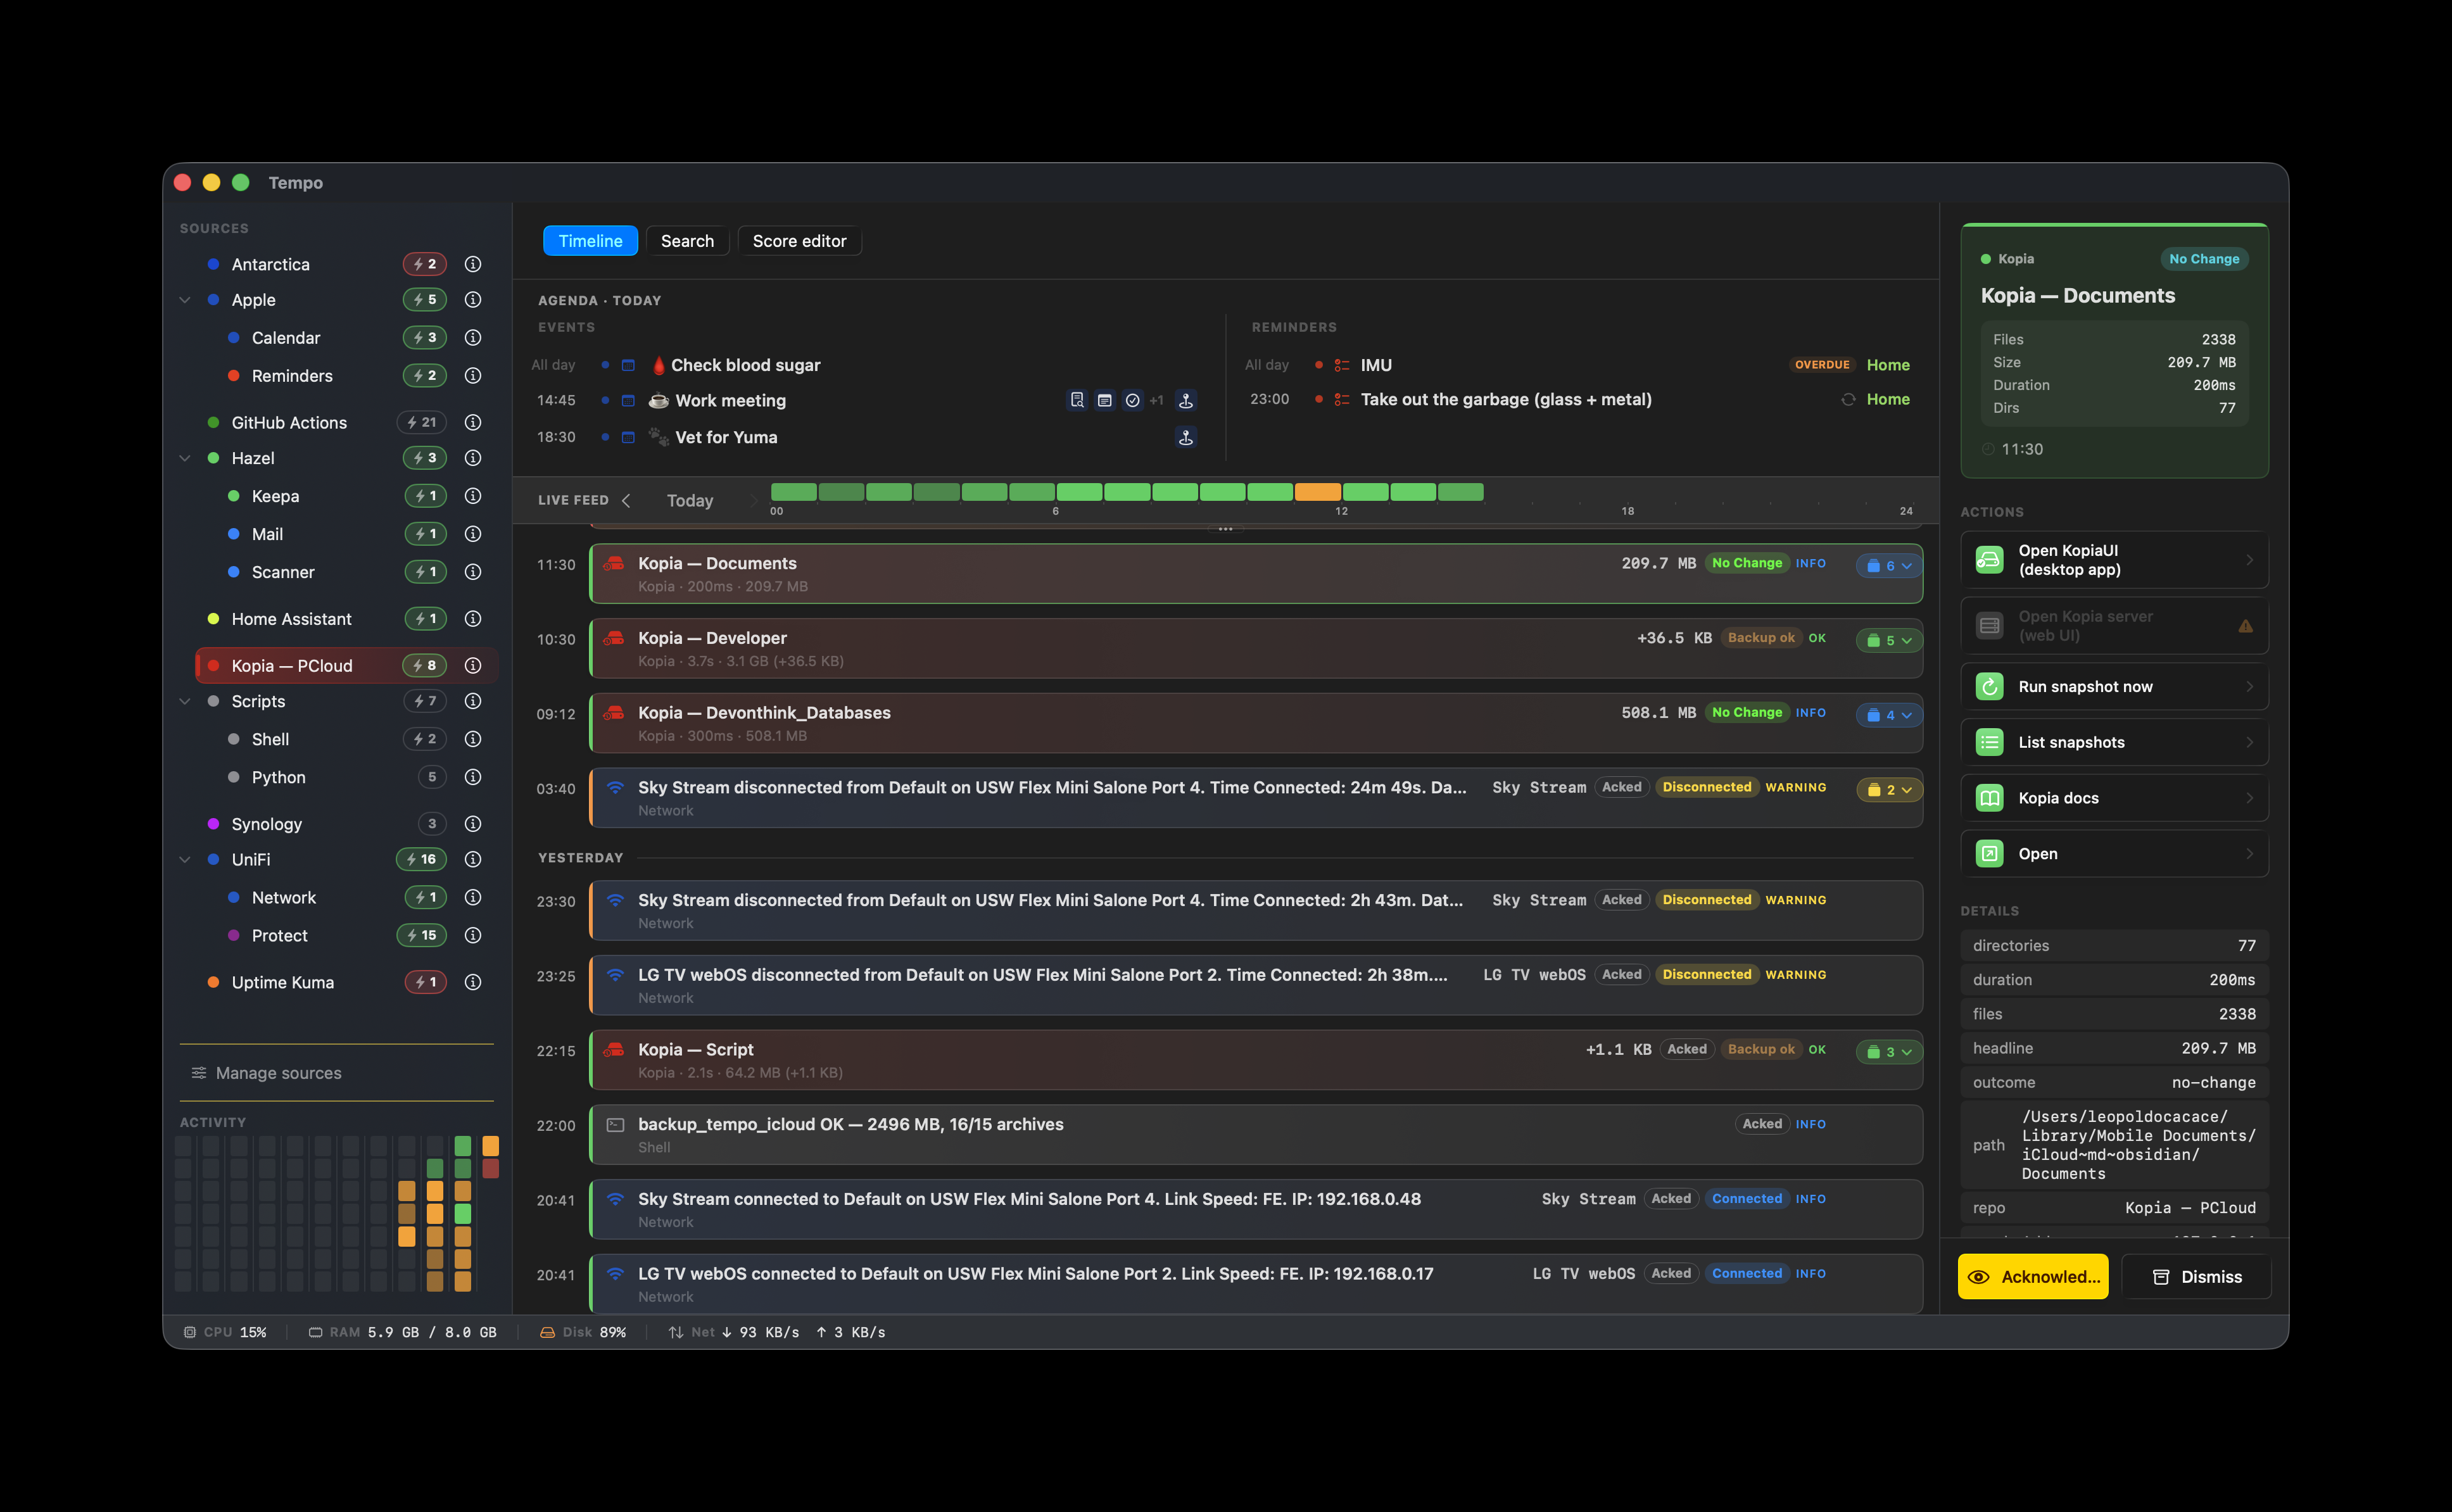Collapse the UniFi source group
This screenshot has width=2452, height=1512.
click(185, 859)
